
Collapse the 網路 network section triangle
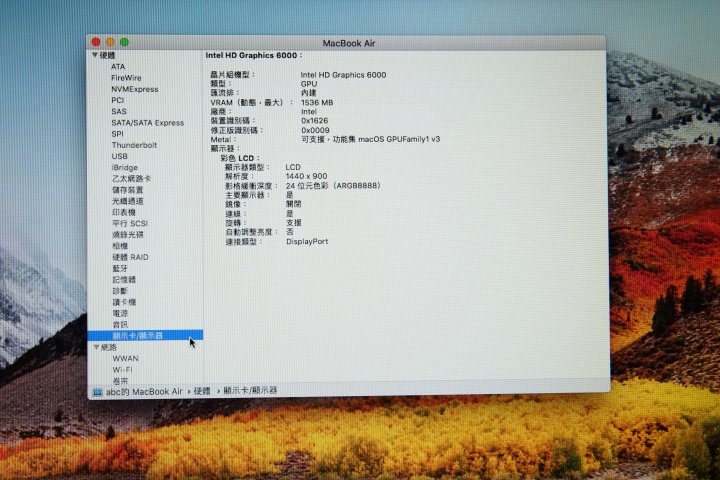[x=96, y=347]
